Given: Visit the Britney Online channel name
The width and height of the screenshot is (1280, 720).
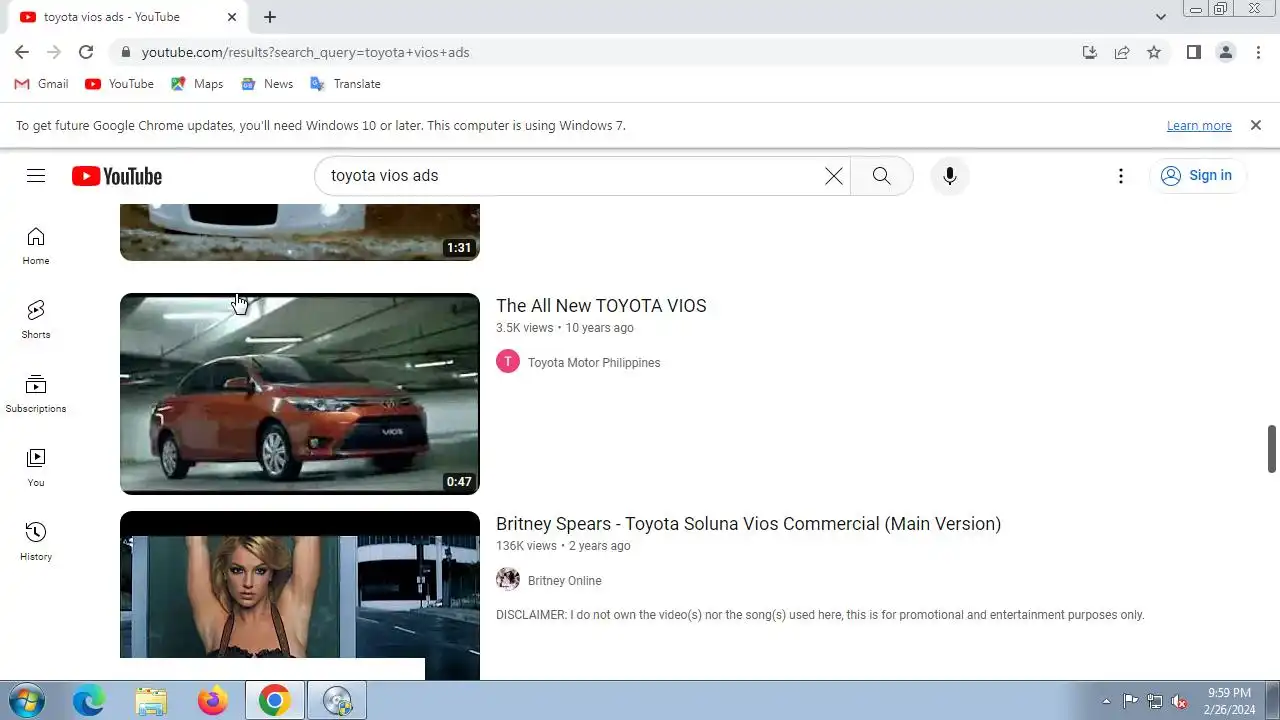Looking at the screenshot, I should click(x=565, y=581).
